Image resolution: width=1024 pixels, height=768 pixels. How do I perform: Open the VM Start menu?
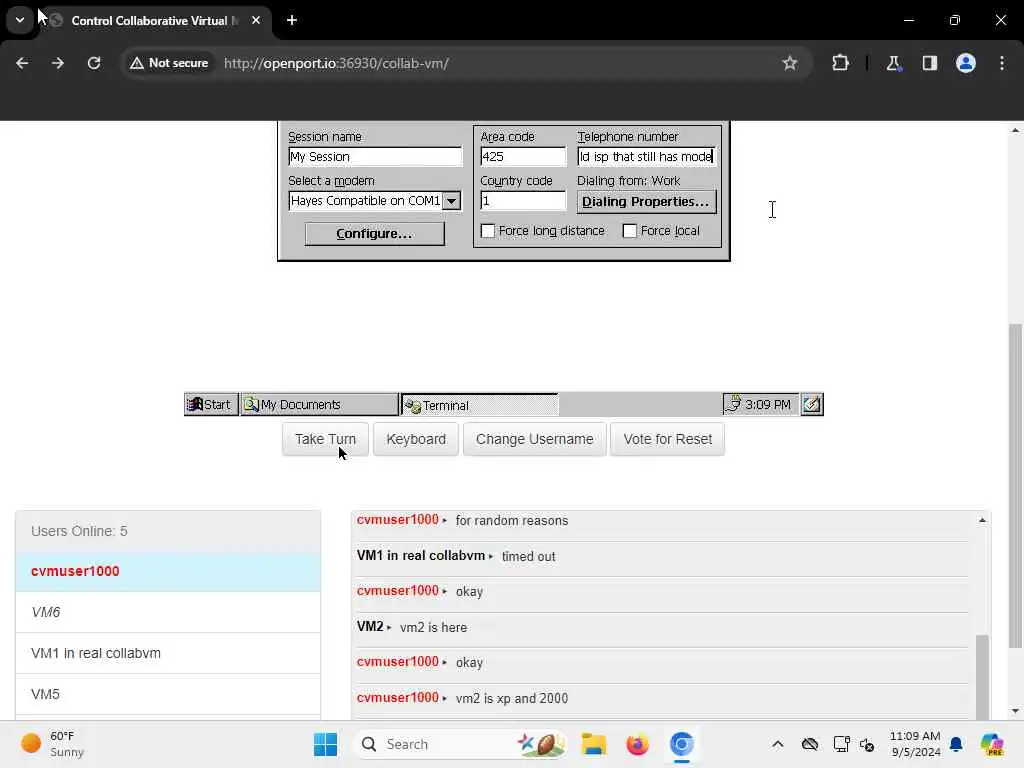pos(210,405)
